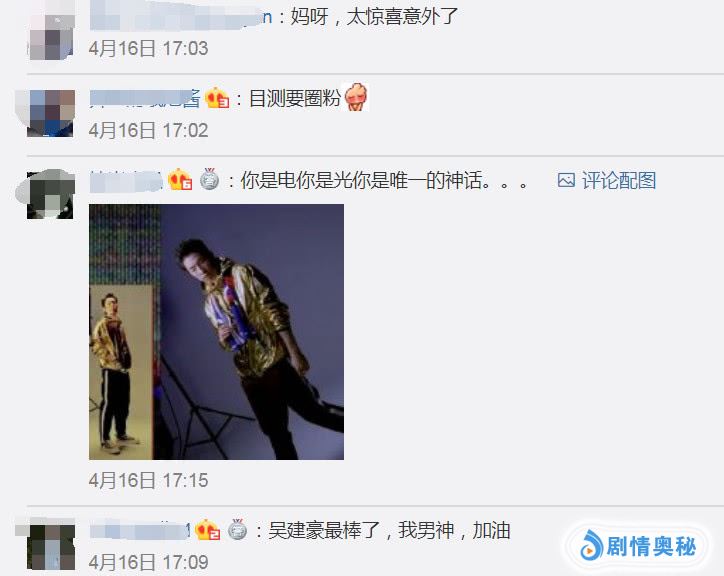Open avatar of the 目测要圈粉 commenter

pyautogui.click(x=51, y=113)
